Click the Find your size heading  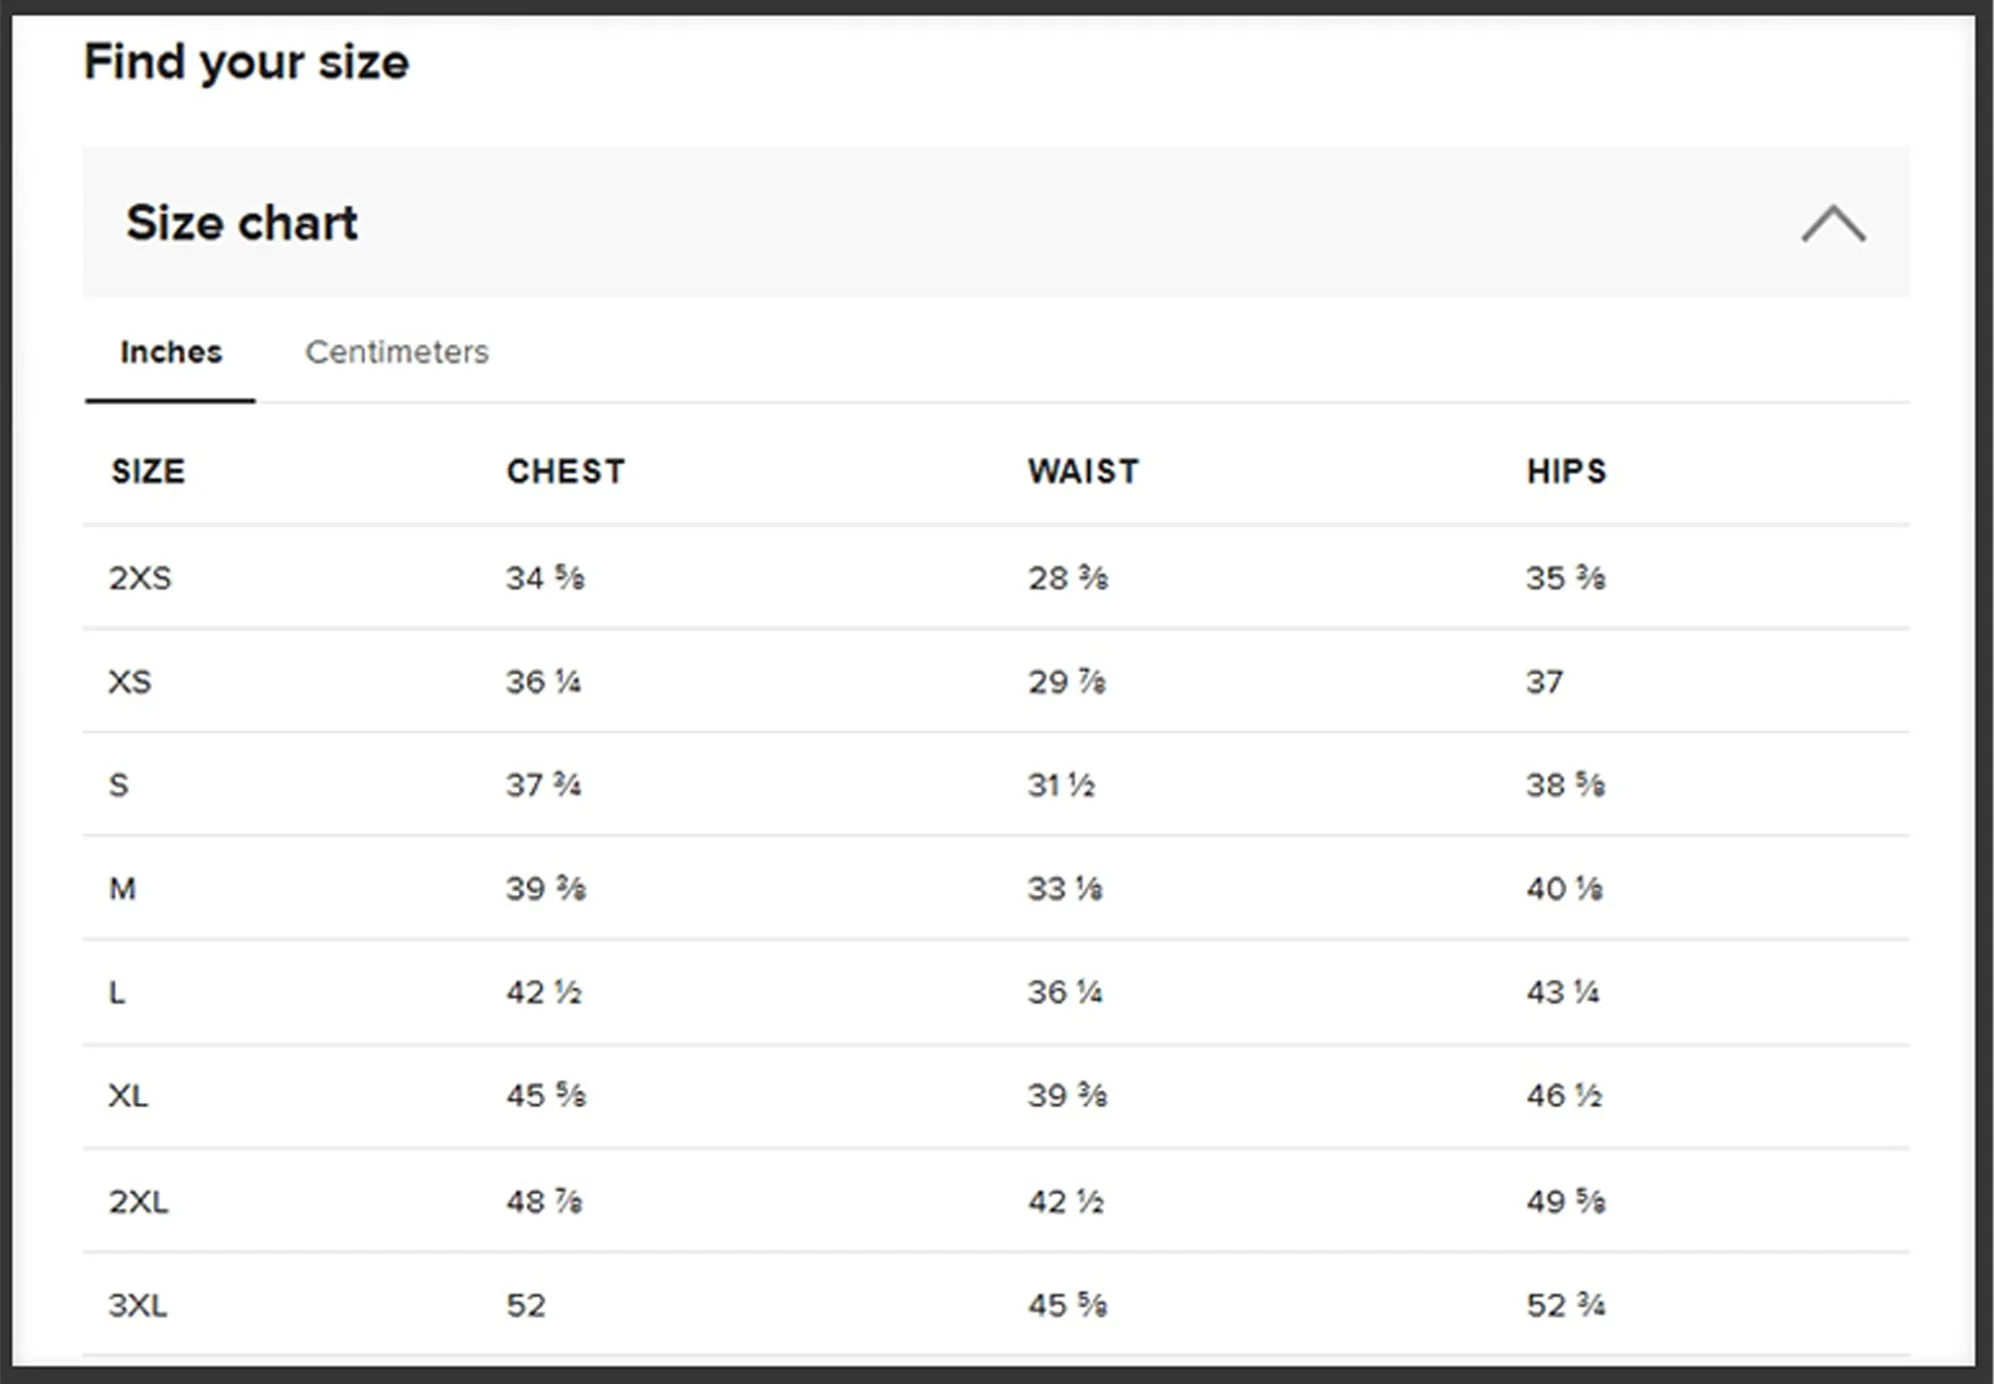(246, 62)
